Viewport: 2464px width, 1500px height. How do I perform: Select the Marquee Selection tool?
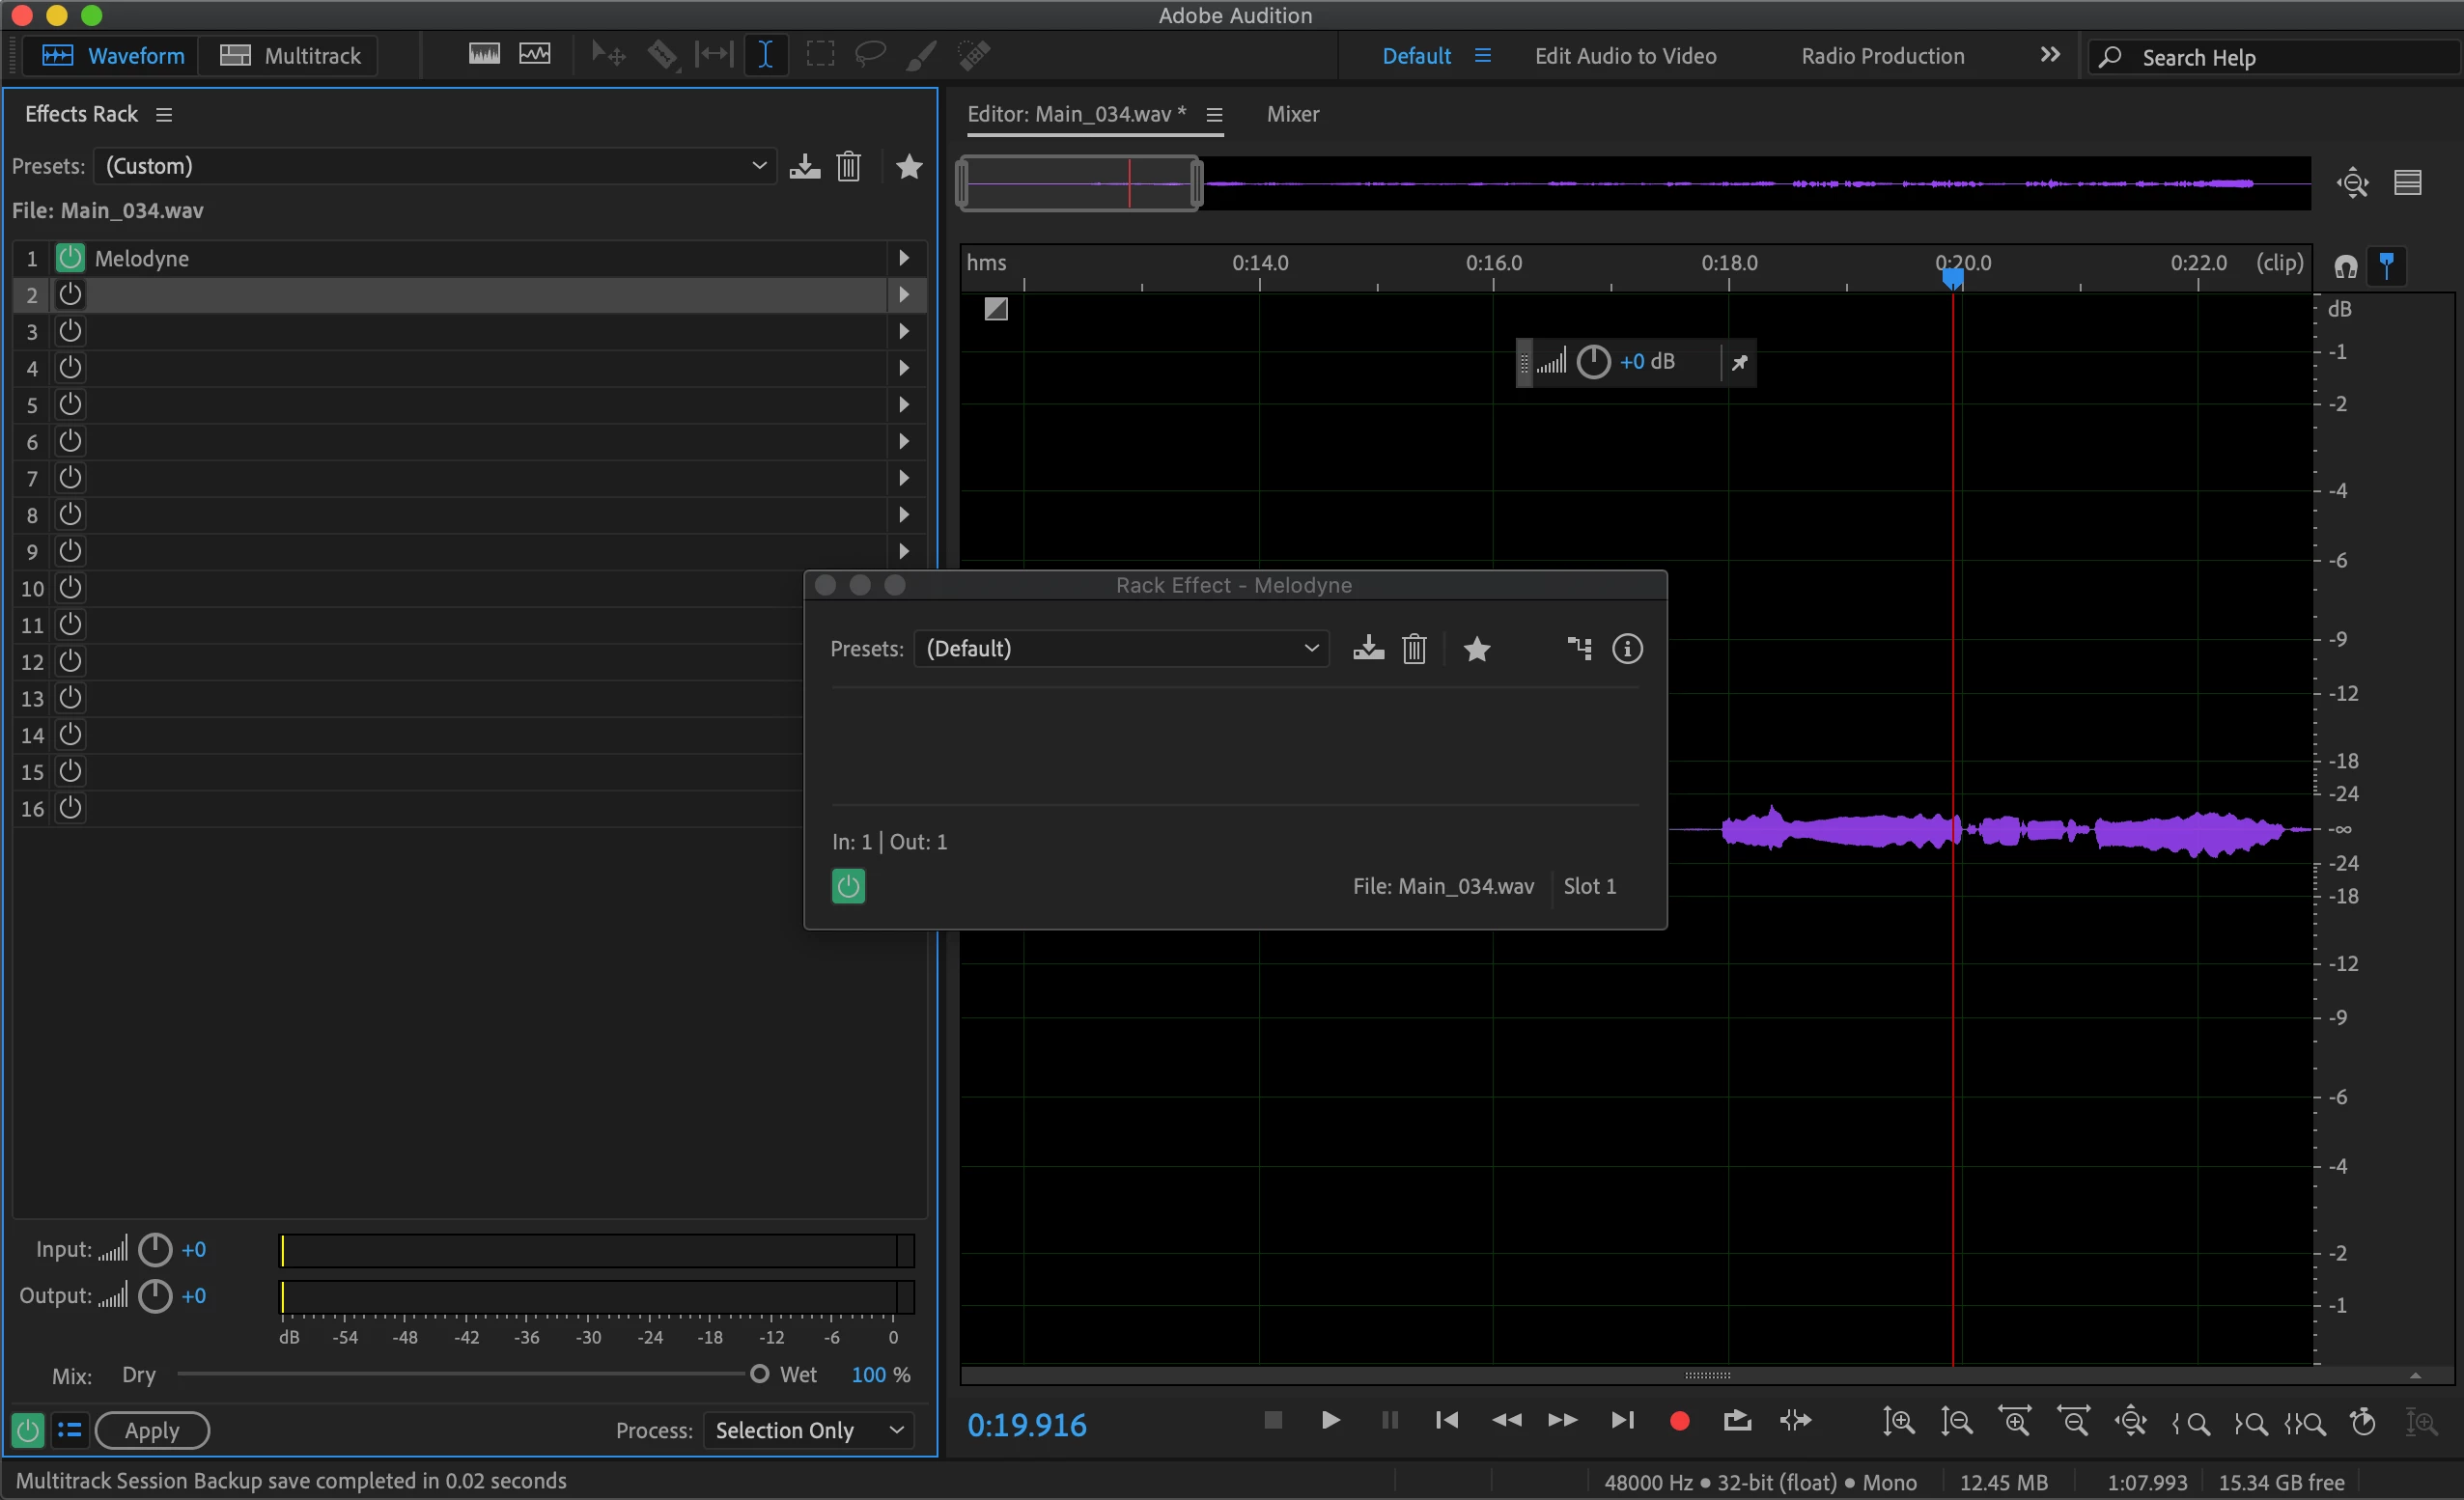pos(820,55)
